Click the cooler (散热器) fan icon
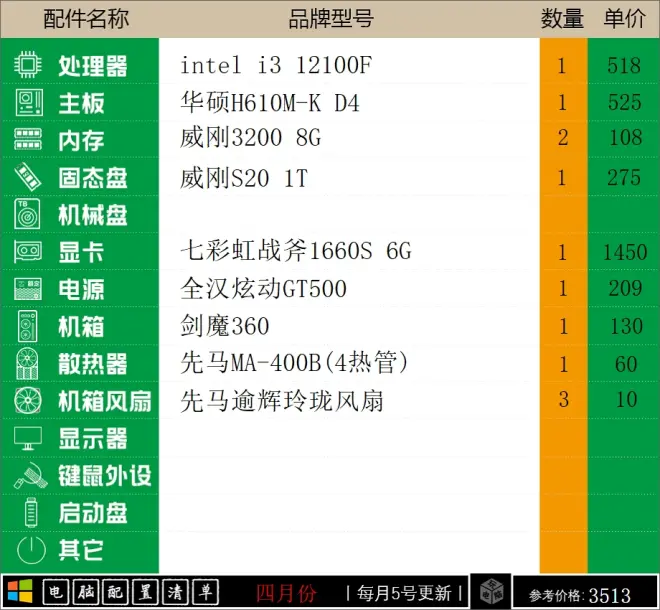 click(27, 364)
